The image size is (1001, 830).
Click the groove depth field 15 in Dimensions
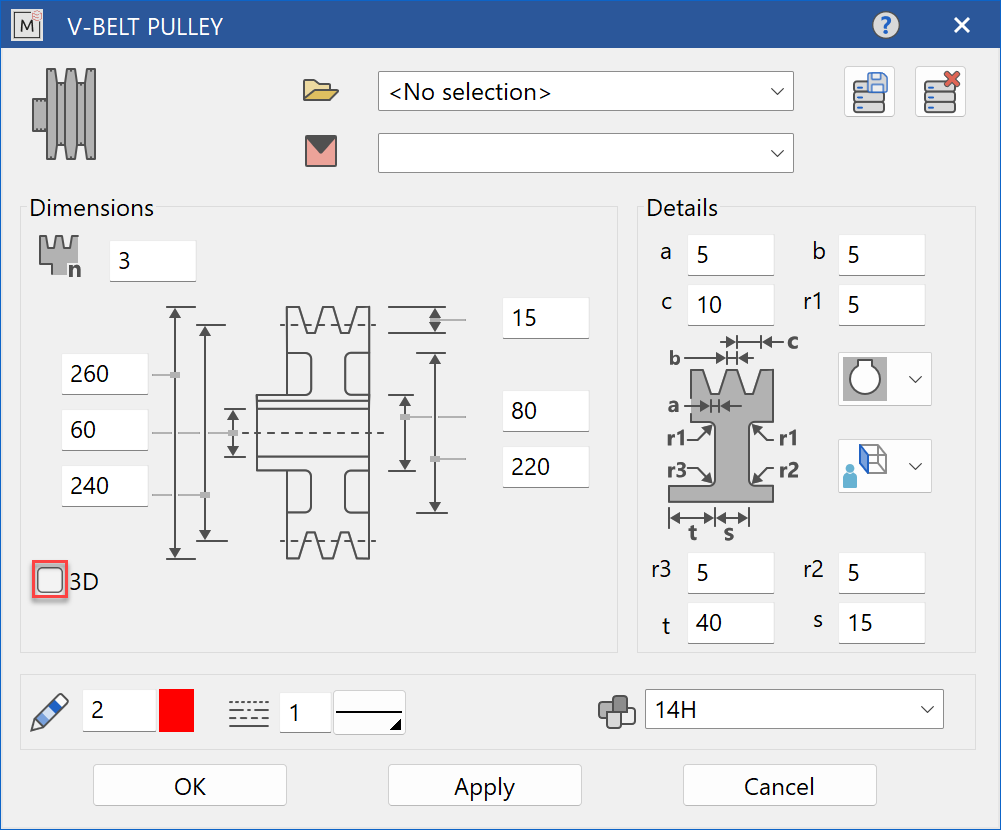pyautogui.click(x=546, y=317)
